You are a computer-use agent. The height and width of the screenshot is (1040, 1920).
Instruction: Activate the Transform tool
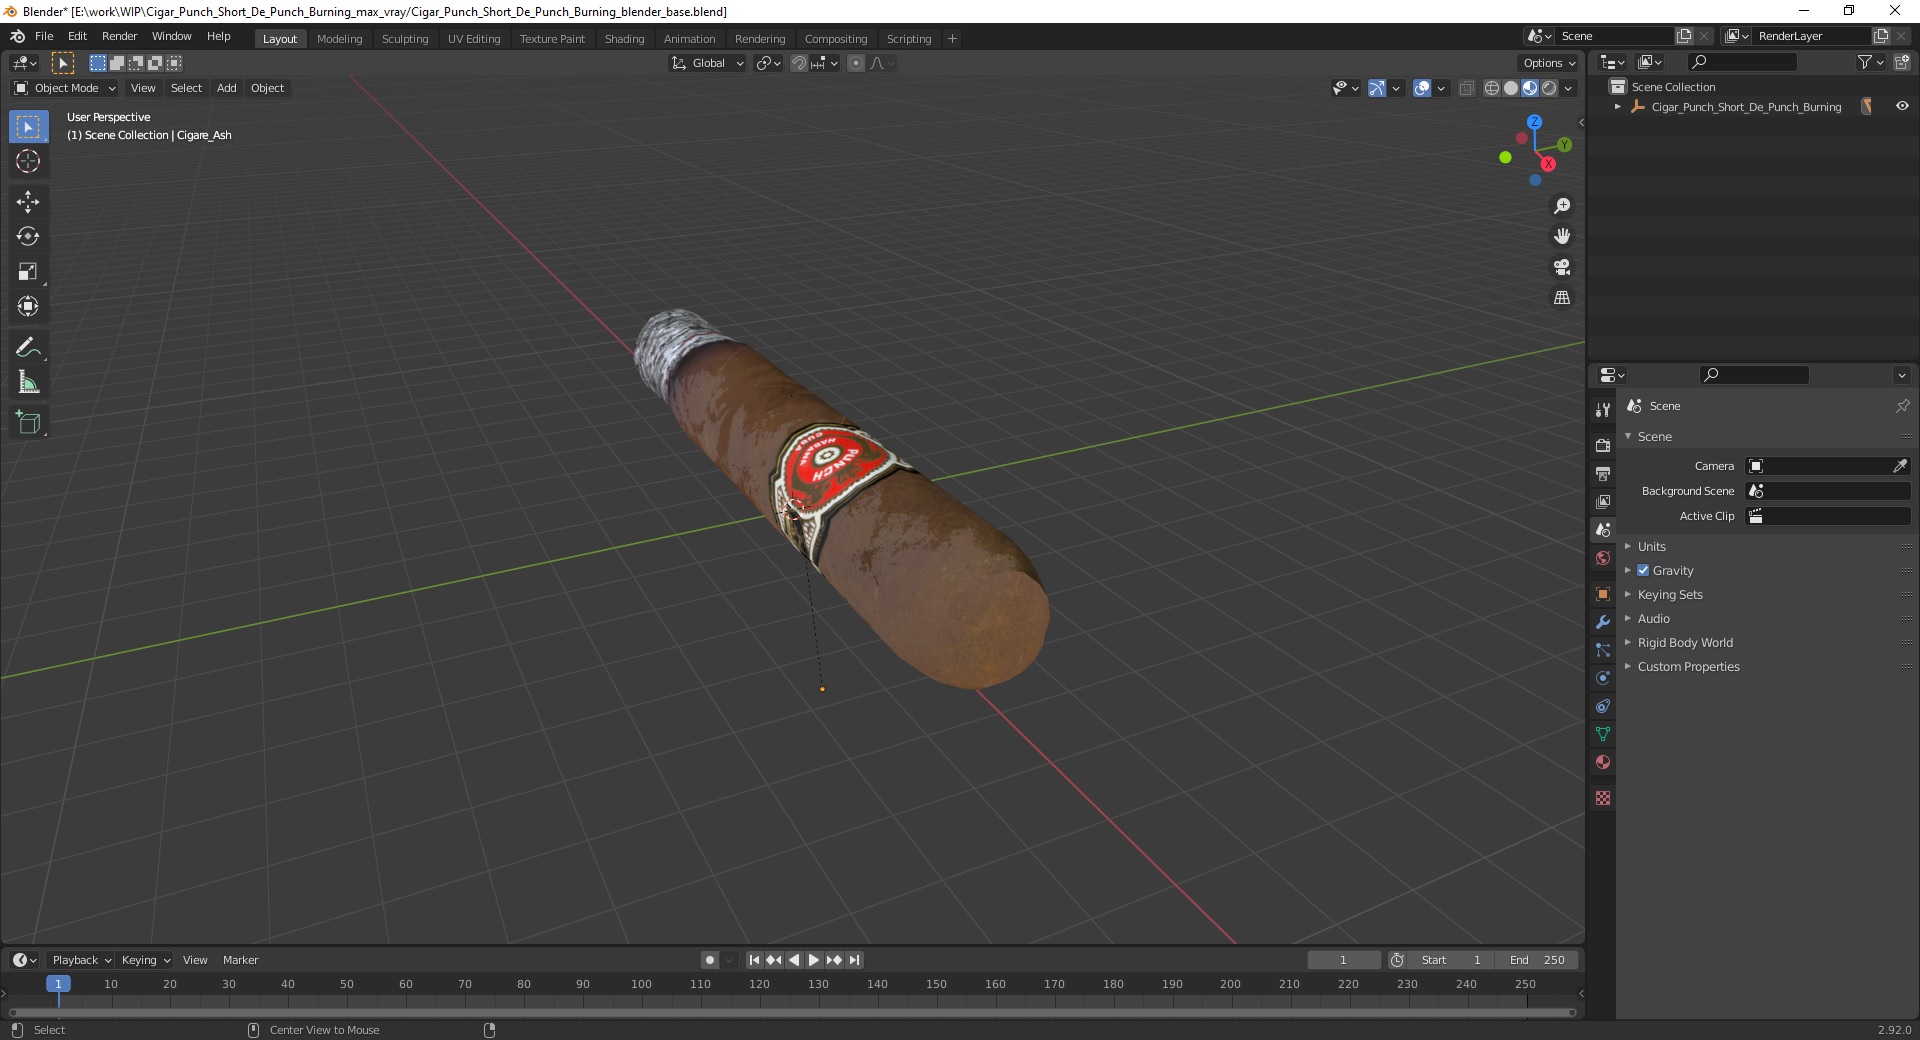(x=28, y=307)
